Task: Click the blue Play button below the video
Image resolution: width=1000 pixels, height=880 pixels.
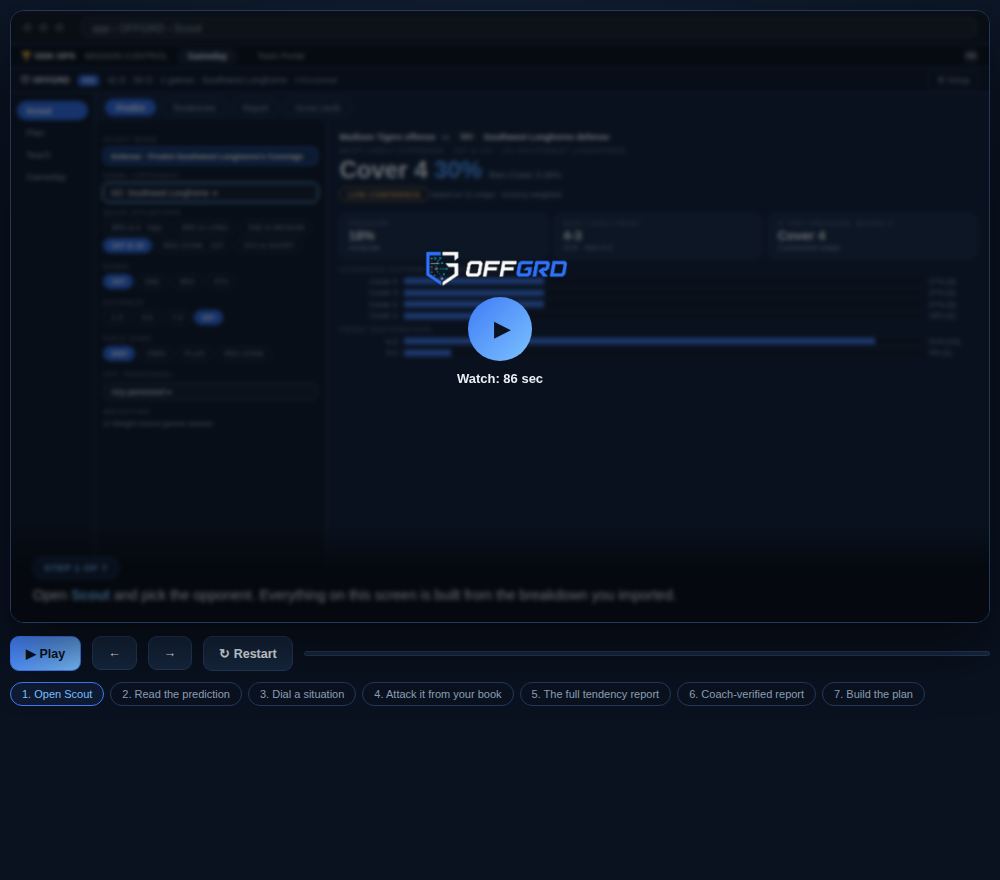Action: [45, 654]
